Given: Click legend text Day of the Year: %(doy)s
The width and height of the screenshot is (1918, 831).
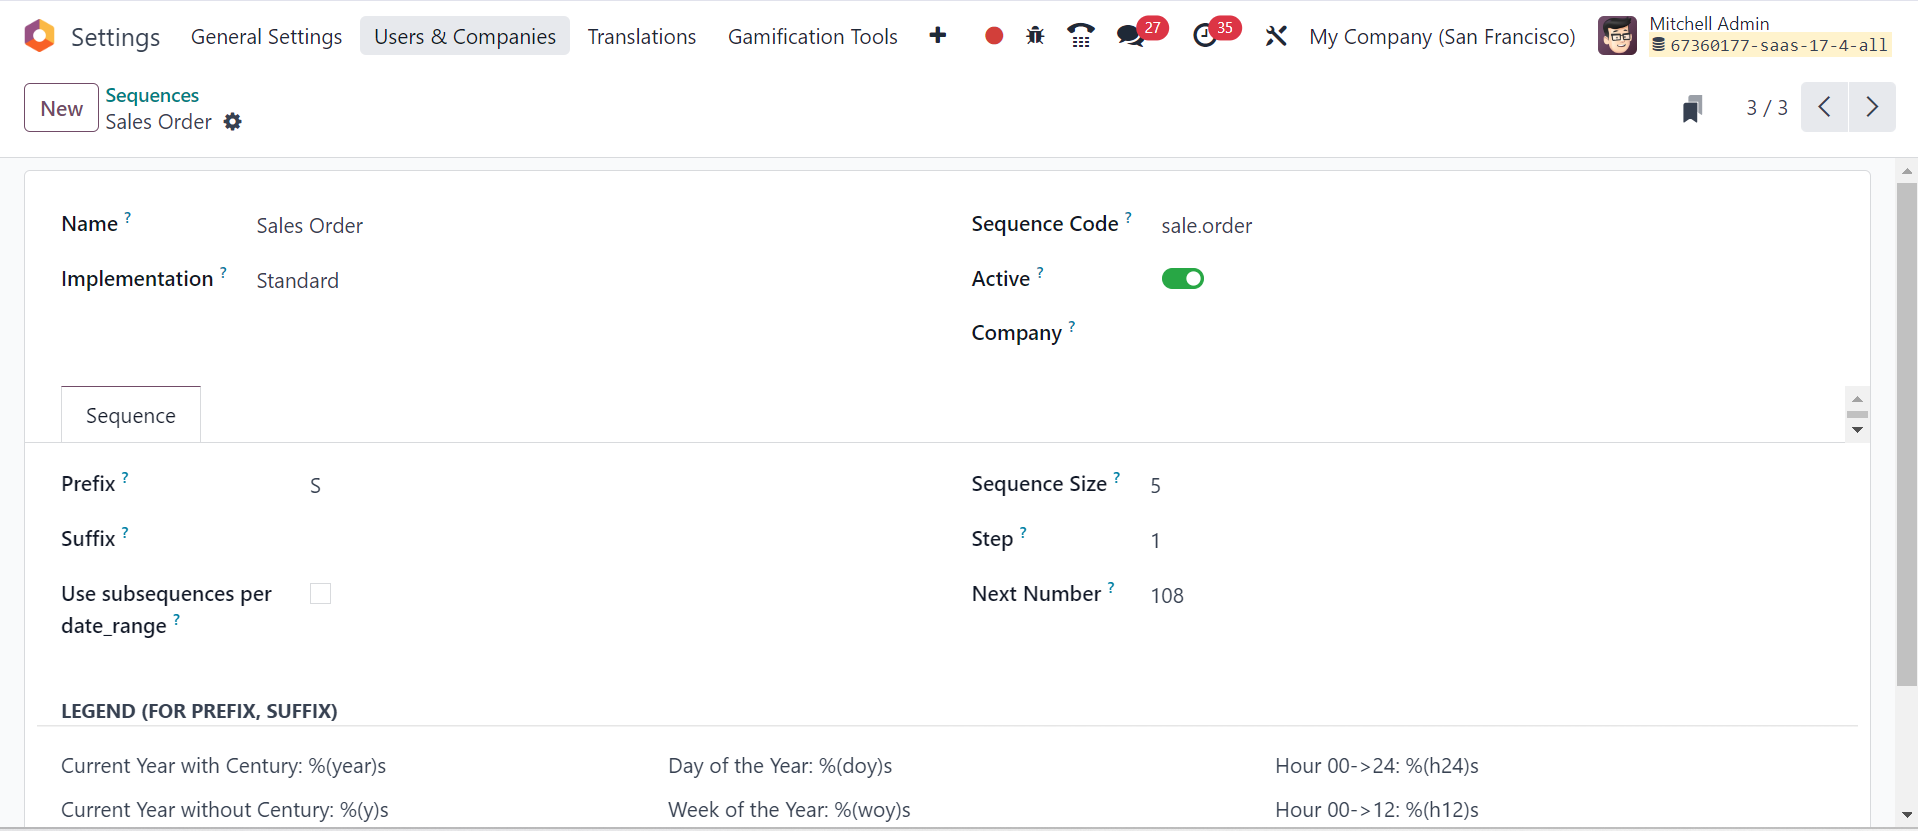Looking at the screenshot, I should (780, 766).
